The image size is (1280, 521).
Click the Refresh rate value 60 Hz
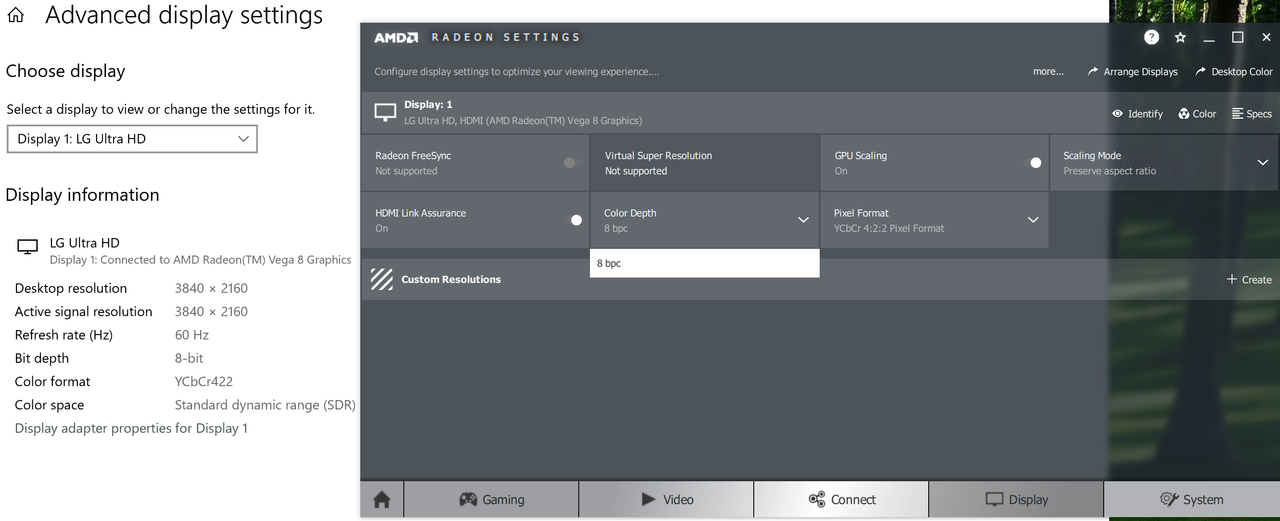click(192, 335)
